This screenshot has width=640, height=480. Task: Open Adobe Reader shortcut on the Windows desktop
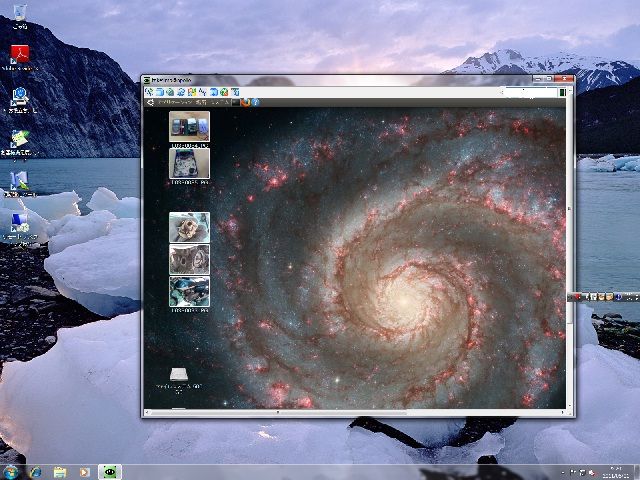point(20,54)
